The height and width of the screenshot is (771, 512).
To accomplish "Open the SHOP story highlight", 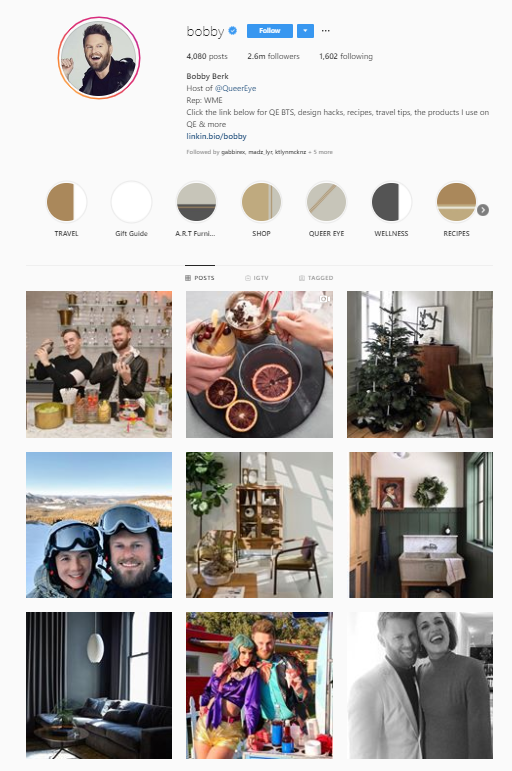I will (x=261, y=202).
